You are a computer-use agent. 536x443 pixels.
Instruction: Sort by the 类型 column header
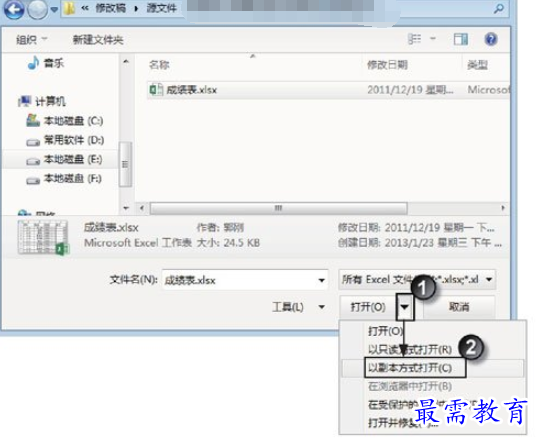(477, 65)
